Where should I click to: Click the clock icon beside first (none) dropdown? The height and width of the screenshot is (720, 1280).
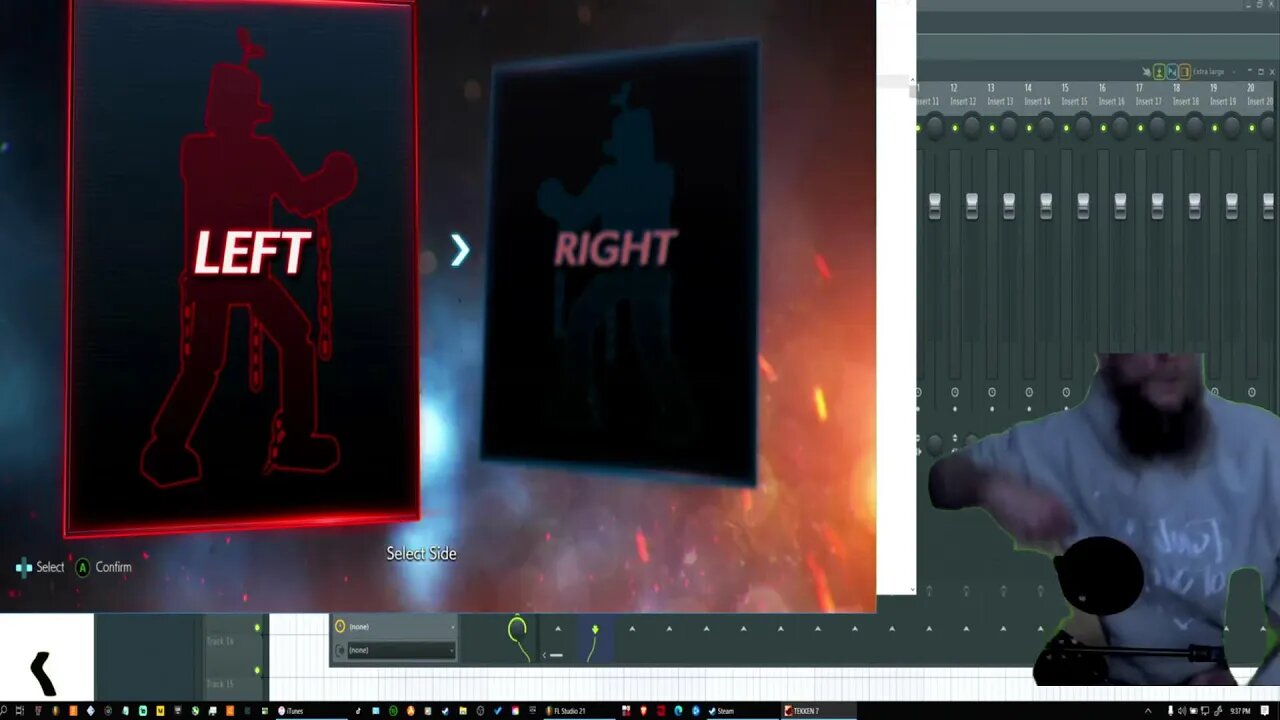point(340,626)
